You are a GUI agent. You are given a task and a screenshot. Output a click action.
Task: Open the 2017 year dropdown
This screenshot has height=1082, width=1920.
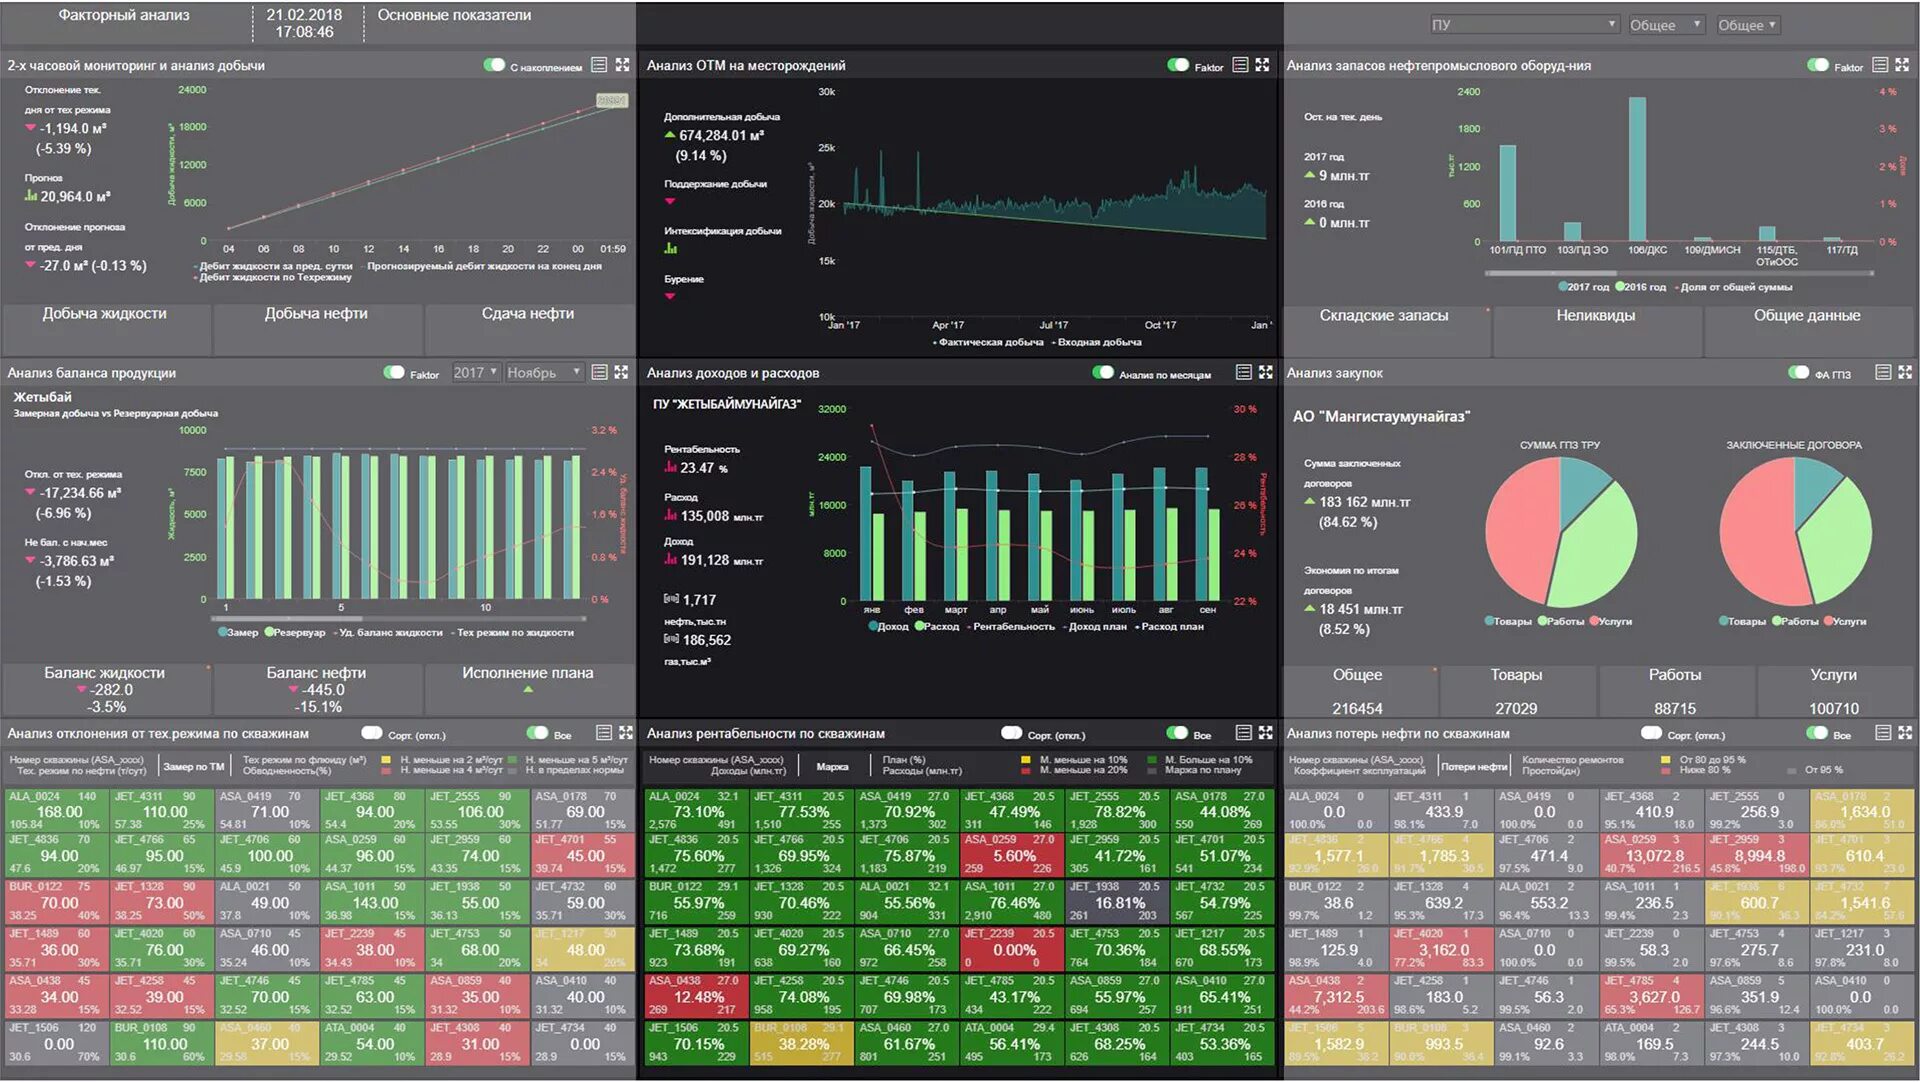point(475,372)
